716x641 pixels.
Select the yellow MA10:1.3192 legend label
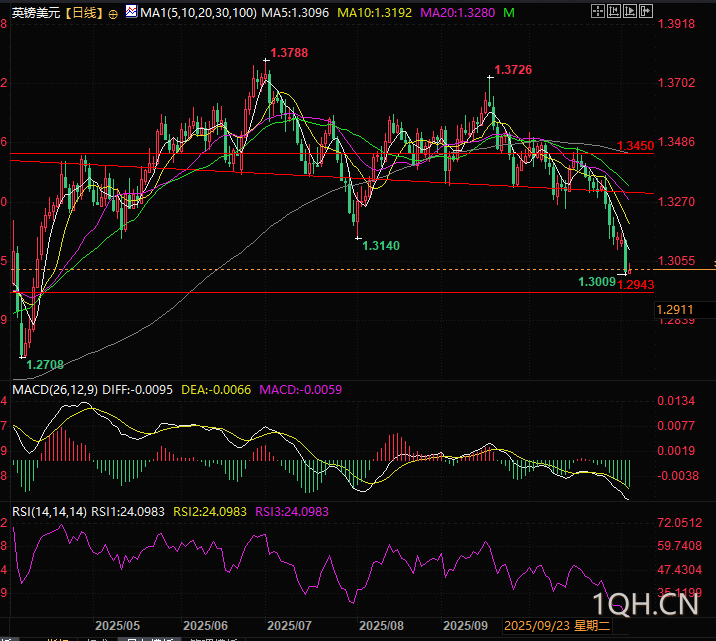tap(375, 13)
